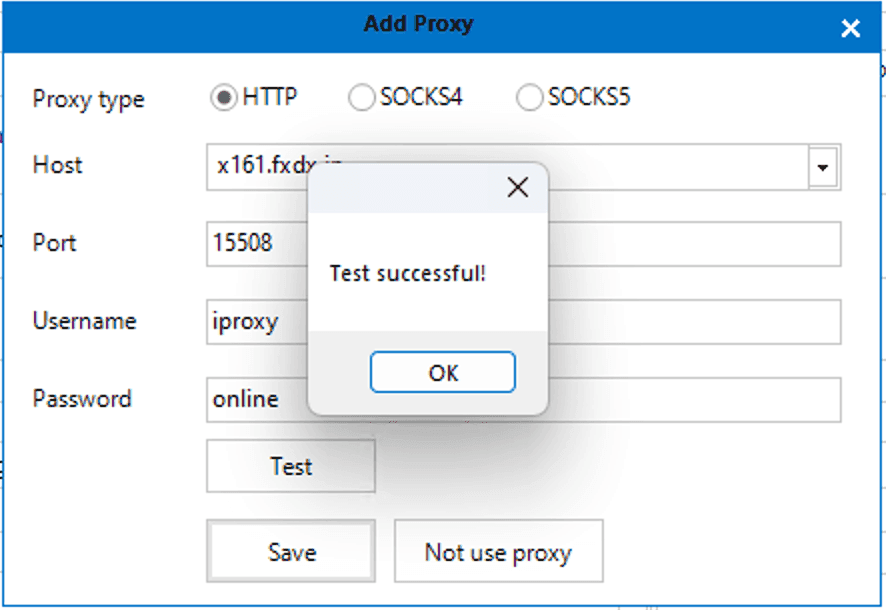Close the Add Proxy dialog
The image size is (886, 610).
850,28
